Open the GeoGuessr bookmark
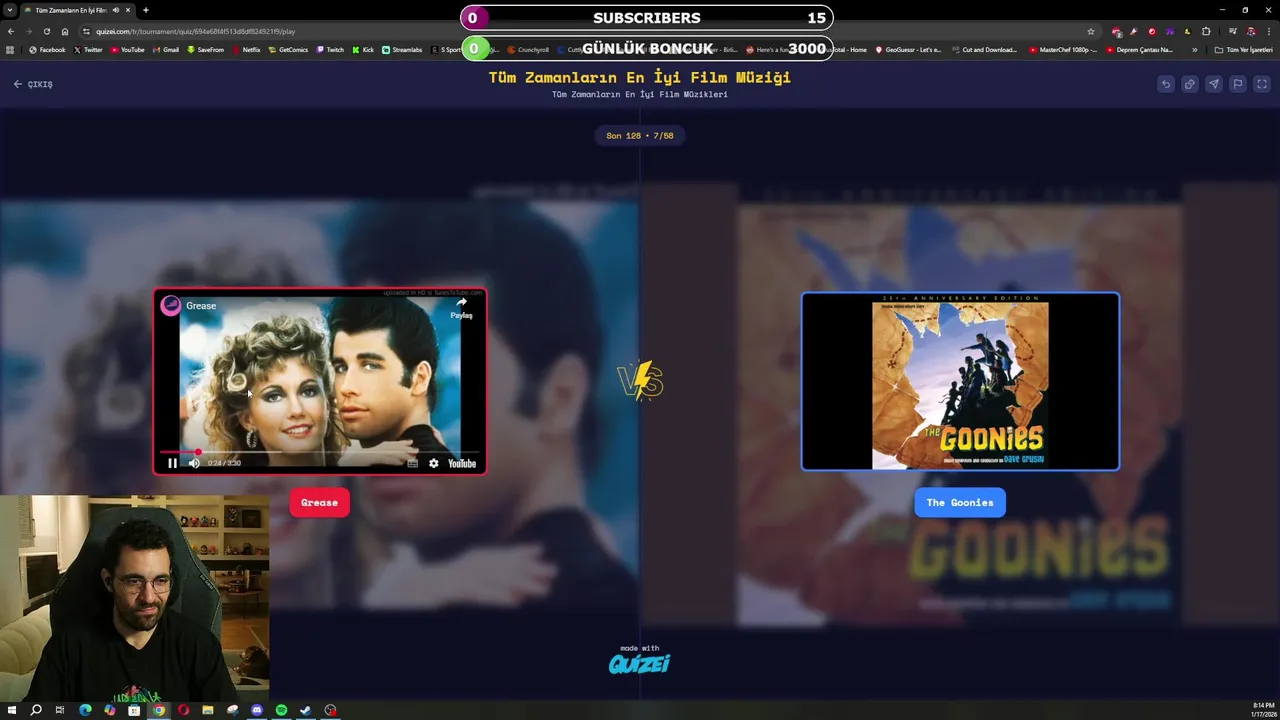This screenshot has width=1280, height=720. click(909, 49)
